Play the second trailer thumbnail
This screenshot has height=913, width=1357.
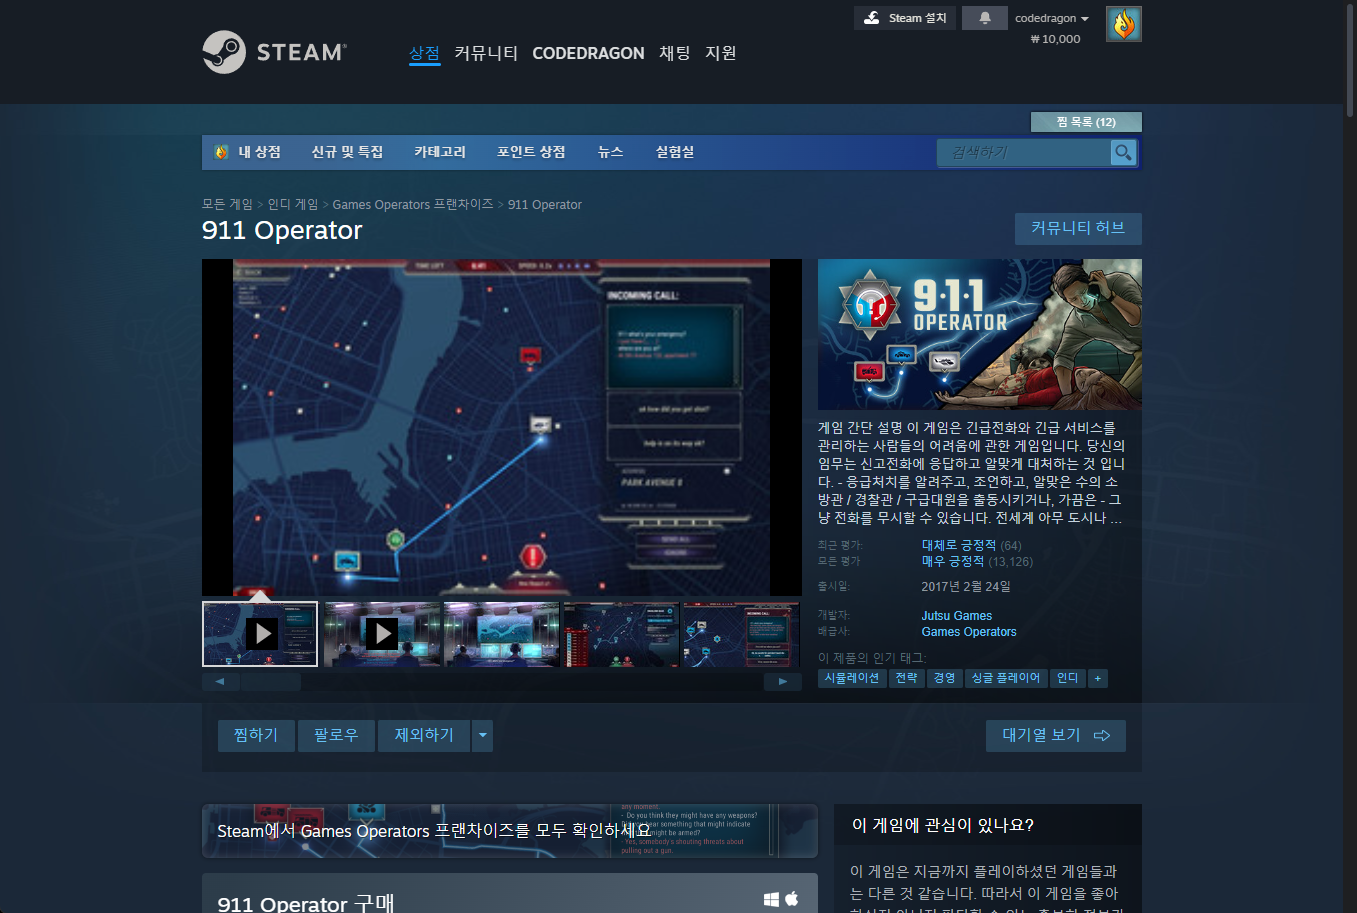click(381, 634)
